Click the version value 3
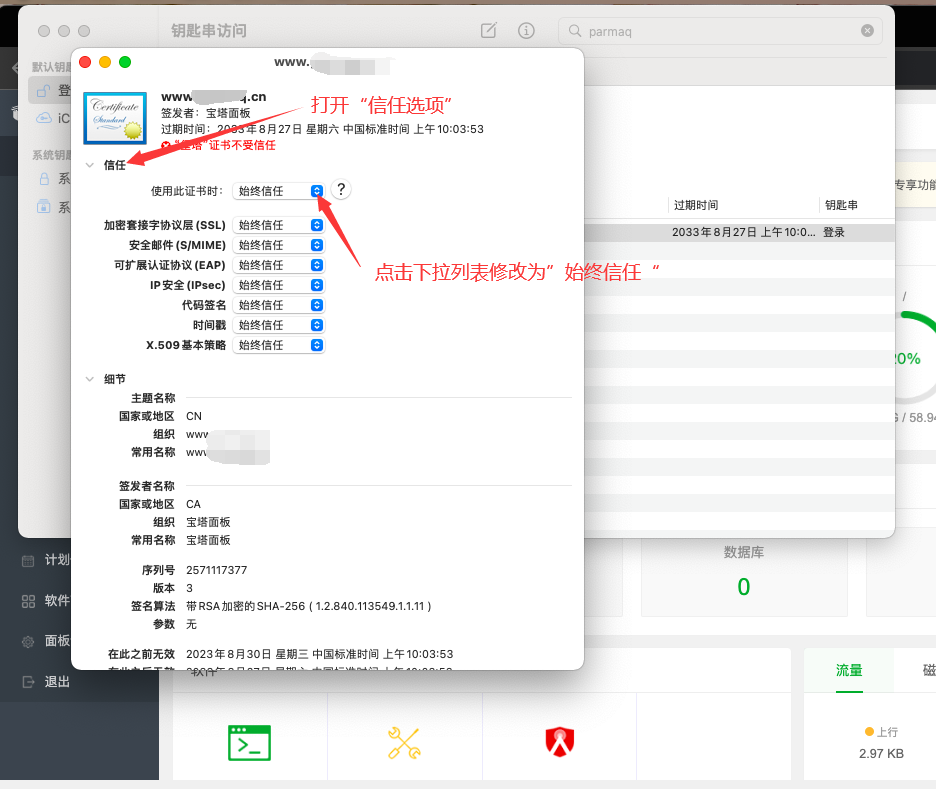The height and width of the screenshot is (789, 936). click(189, 588)
